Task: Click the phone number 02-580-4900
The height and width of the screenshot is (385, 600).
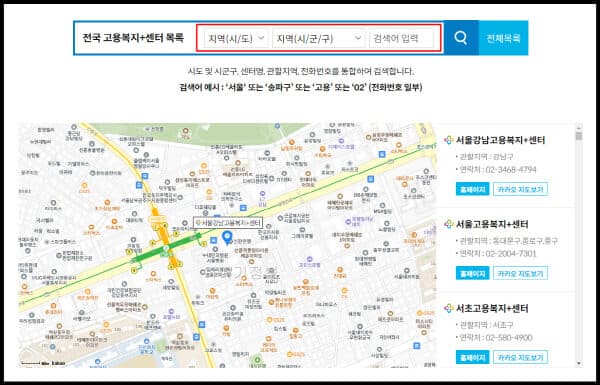Action: 509,338
